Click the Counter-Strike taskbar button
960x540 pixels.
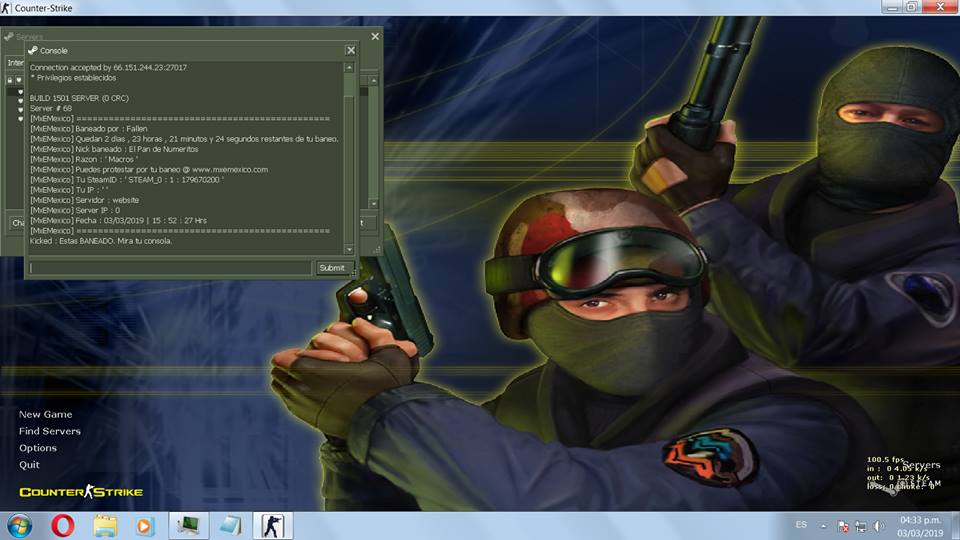(272, 526)
